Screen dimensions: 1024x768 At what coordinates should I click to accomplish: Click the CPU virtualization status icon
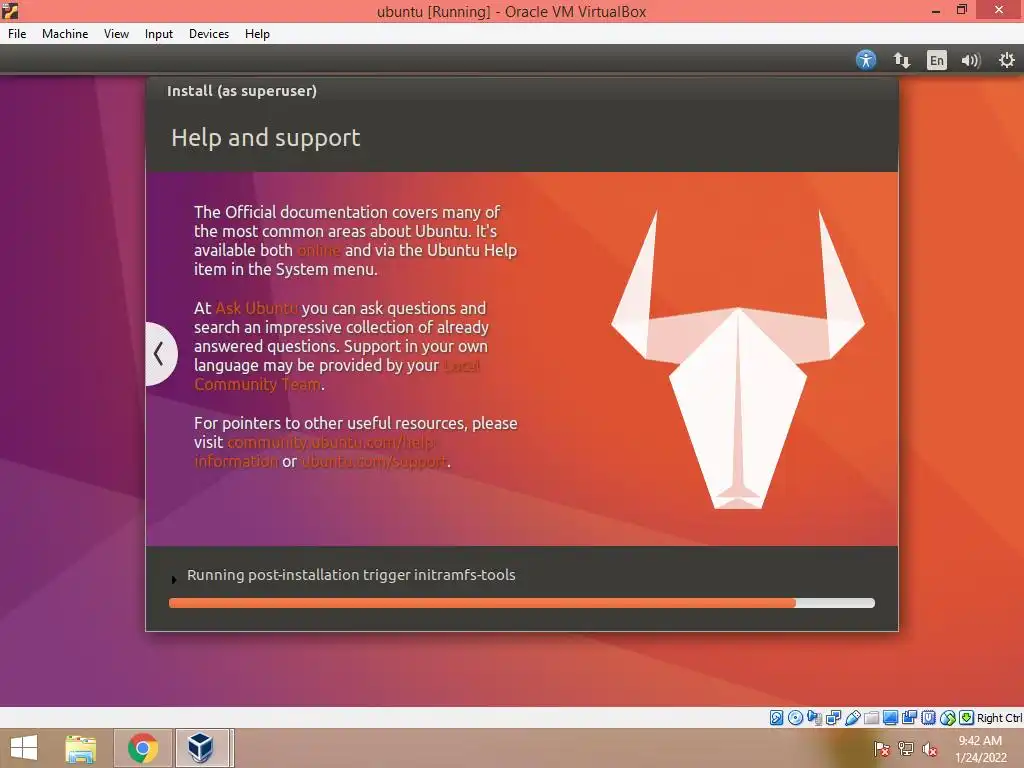(929, 718)
